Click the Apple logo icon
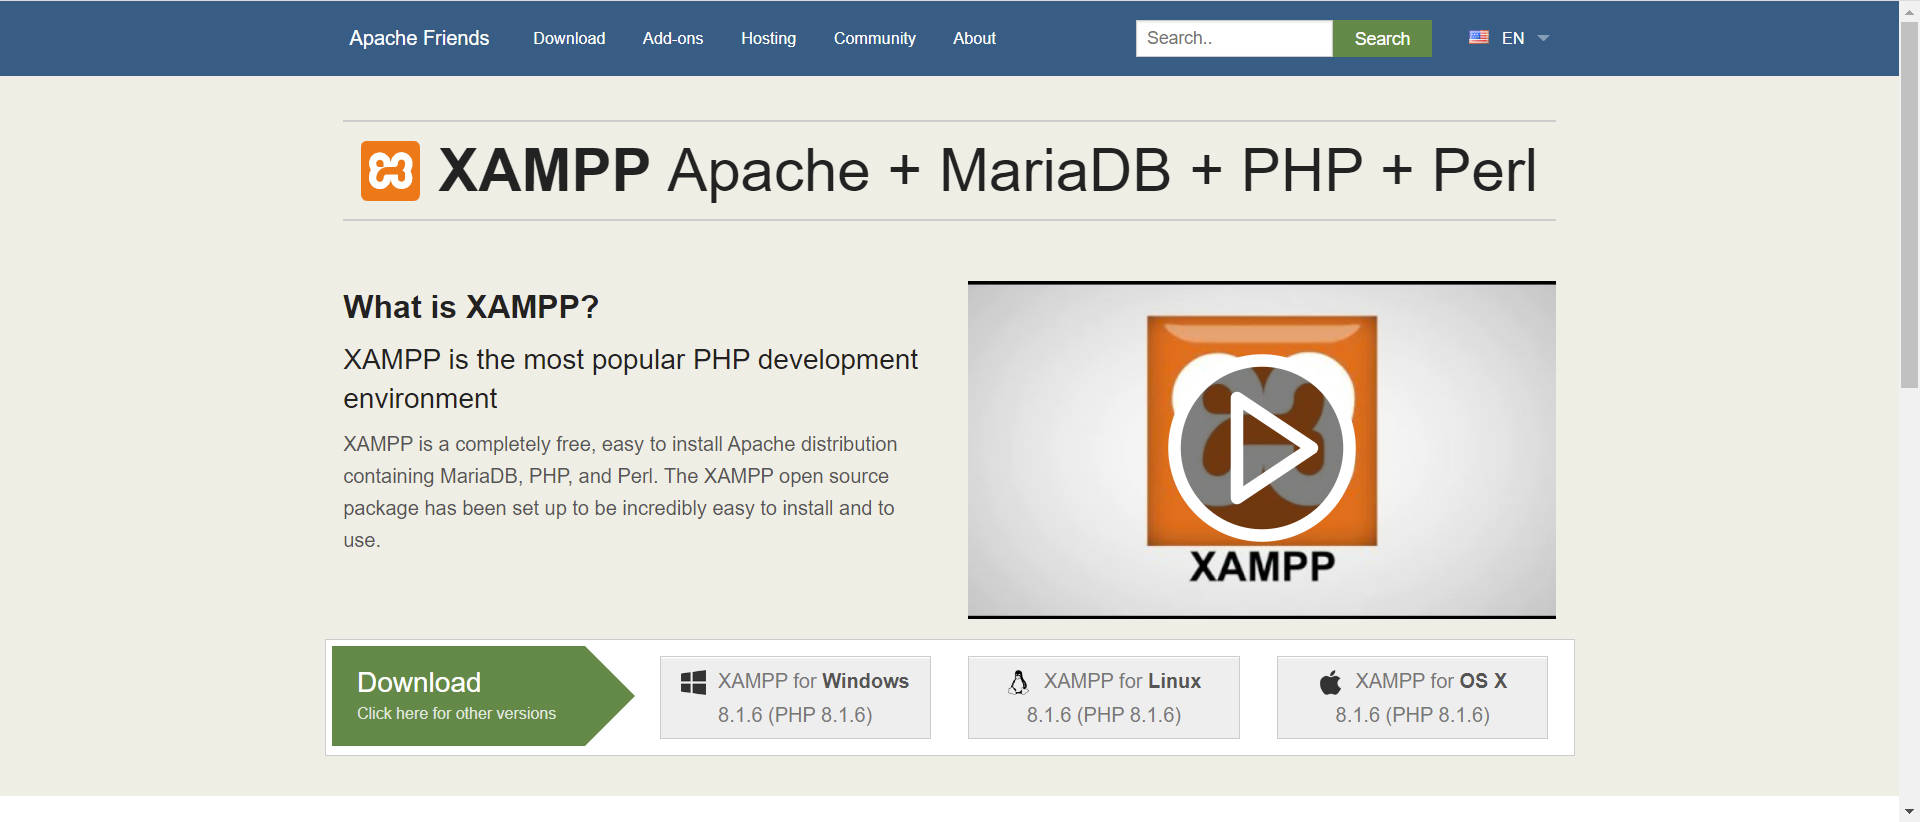The width and height of the screenshot is (1920, 822). 1330,683
